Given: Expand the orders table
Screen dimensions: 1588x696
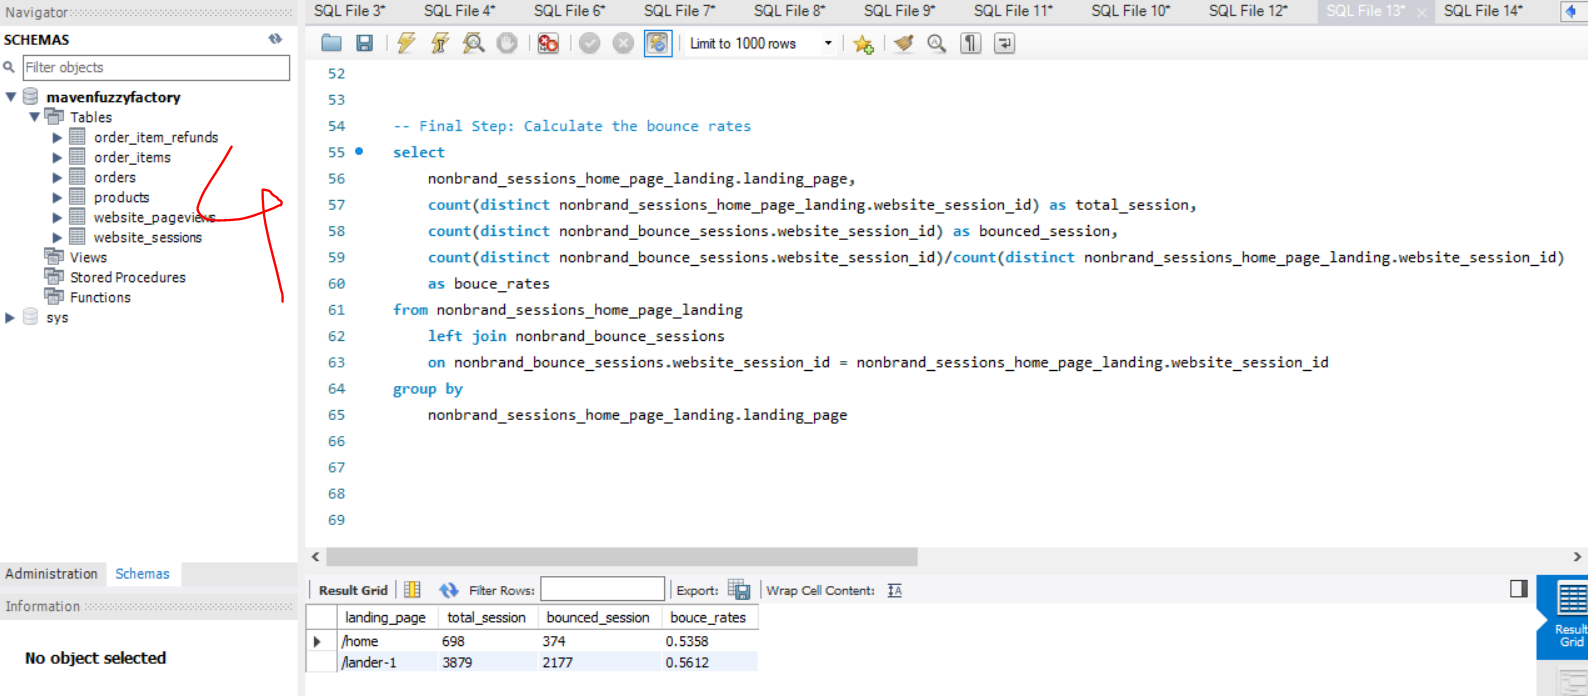Looking at the screenshot, I should 57,177.
